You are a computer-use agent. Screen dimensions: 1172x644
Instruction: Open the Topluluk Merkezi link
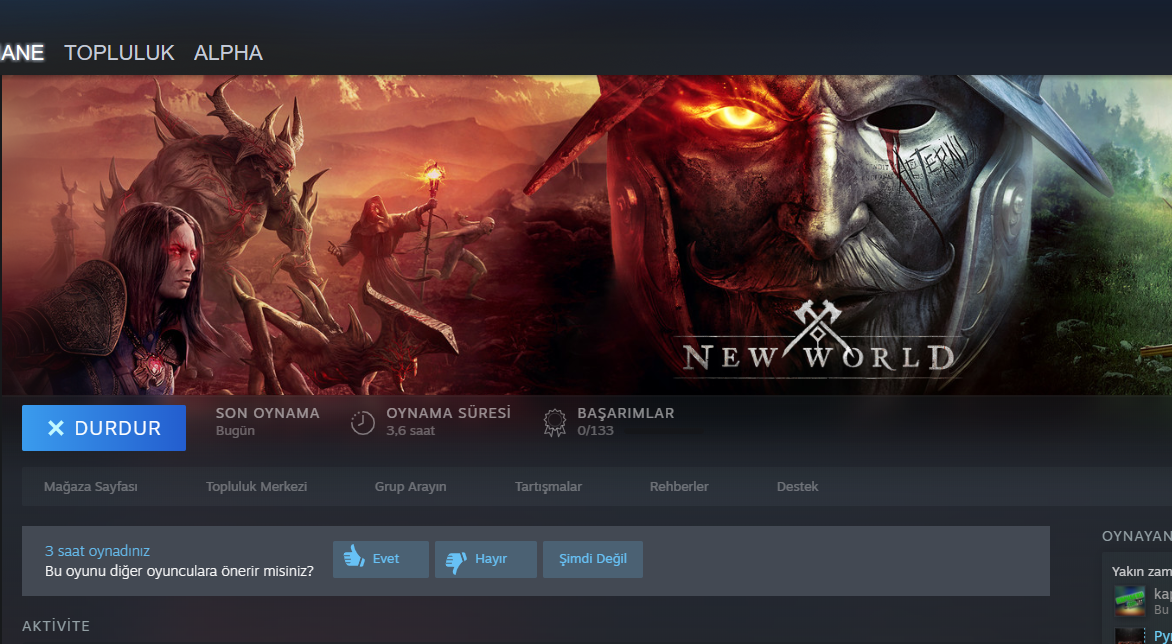256,486
